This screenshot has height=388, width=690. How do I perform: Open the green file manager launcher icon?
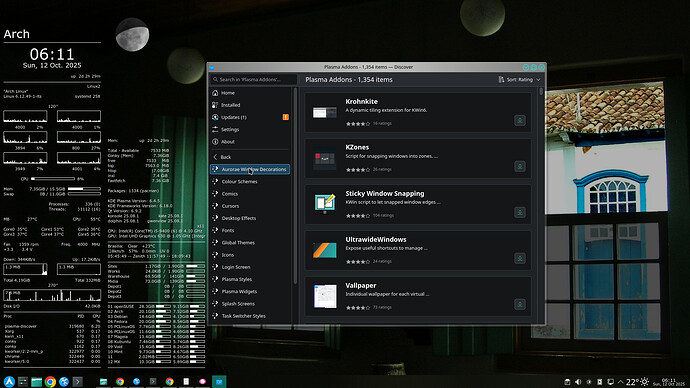coord(37,382)
